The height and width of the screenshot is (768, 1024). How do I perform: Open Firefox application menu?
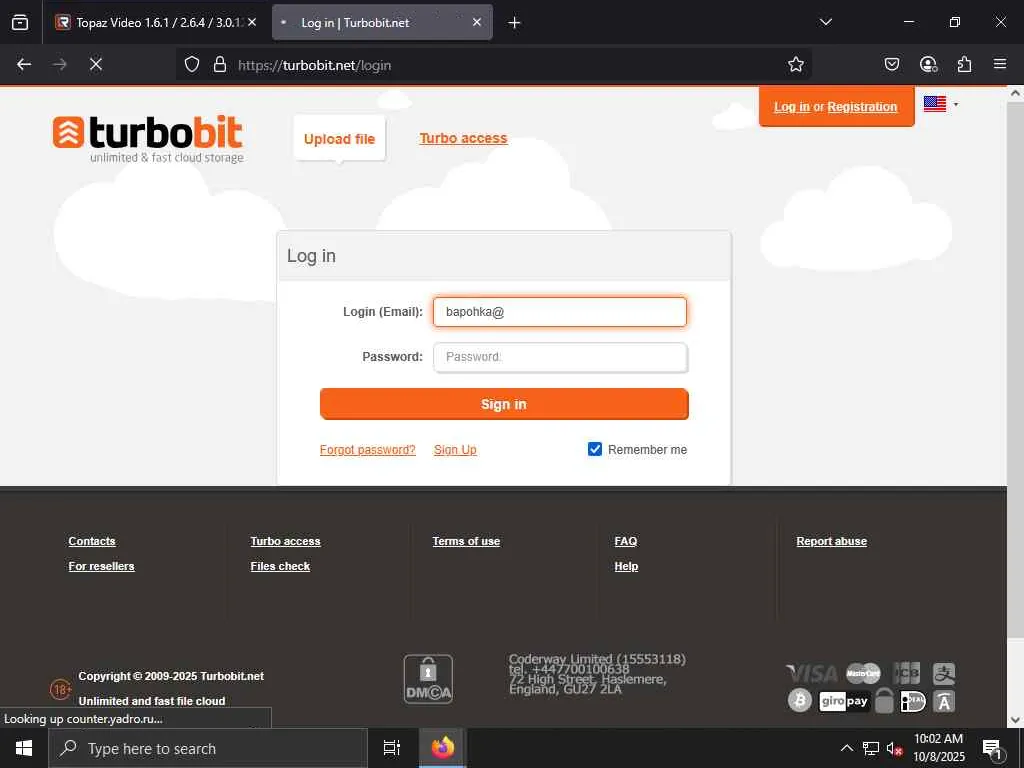click(x=1000, y=64)
